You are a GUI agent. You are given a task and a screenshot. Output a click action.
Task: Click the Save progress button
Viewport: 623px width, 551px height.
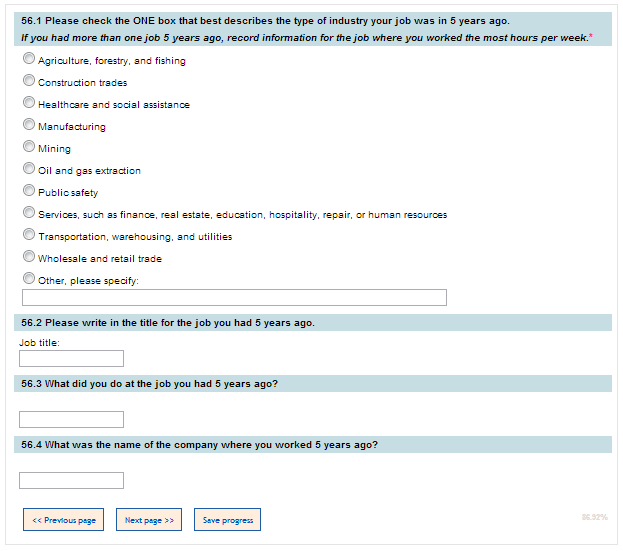coord(227,520)
